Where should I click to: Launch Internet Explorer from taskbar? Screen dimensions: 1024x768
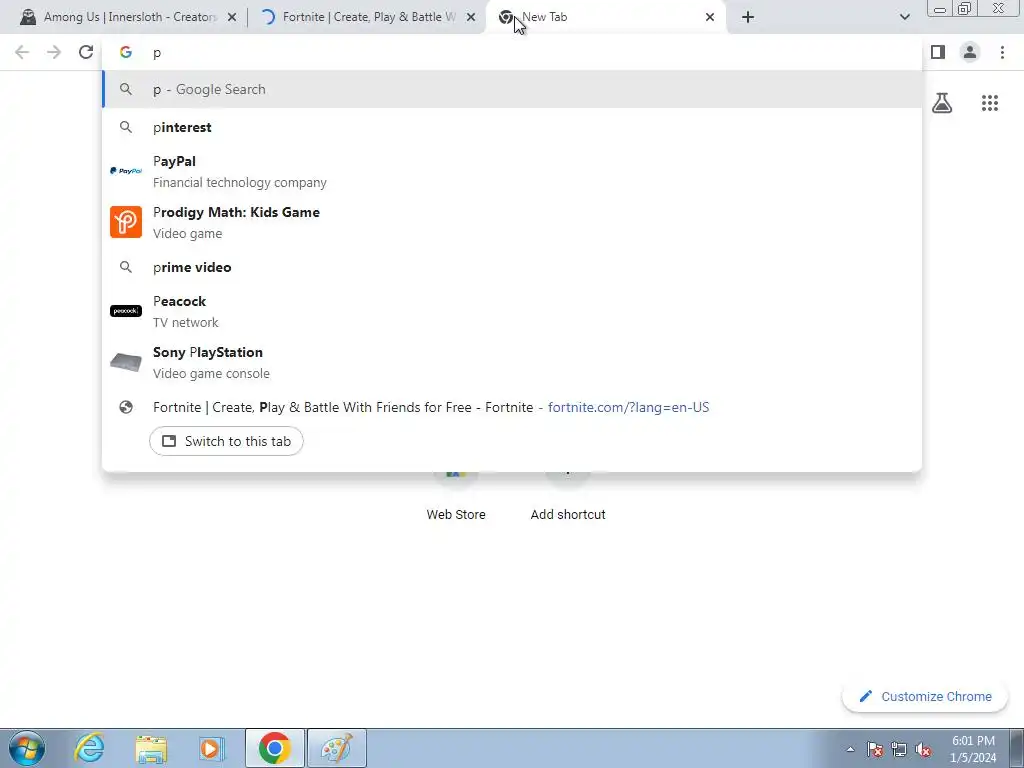tap(89, 748)
